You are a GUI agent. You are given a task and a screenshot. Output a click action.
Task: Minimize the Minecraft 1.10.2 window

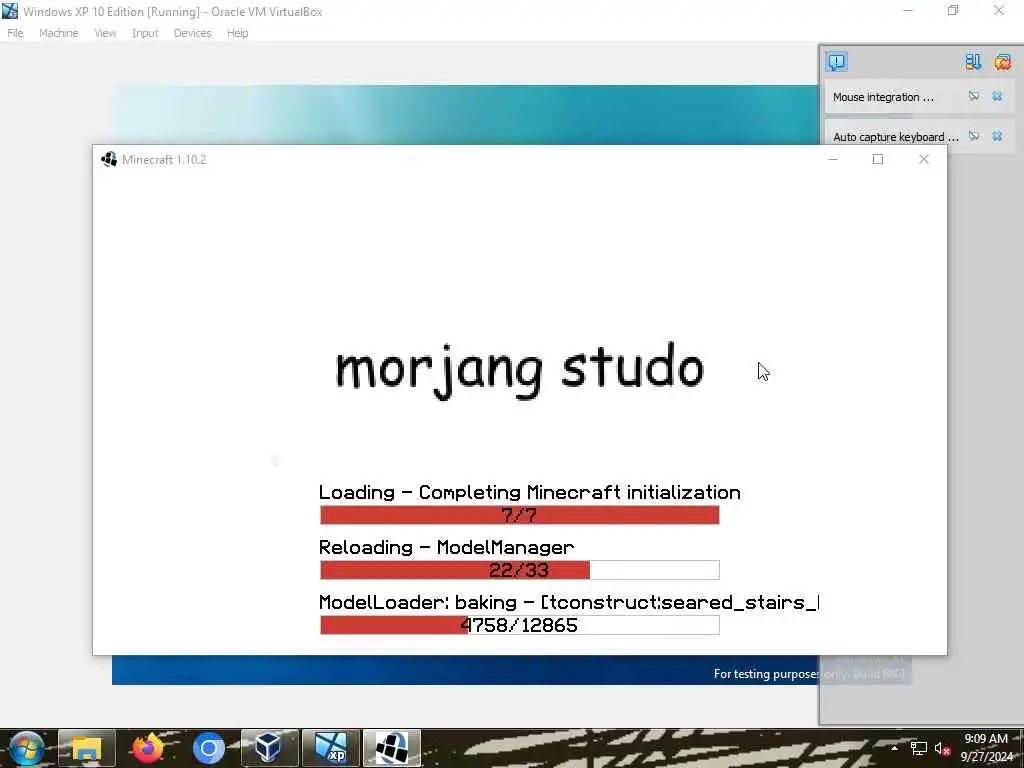(x=833, y=159)
